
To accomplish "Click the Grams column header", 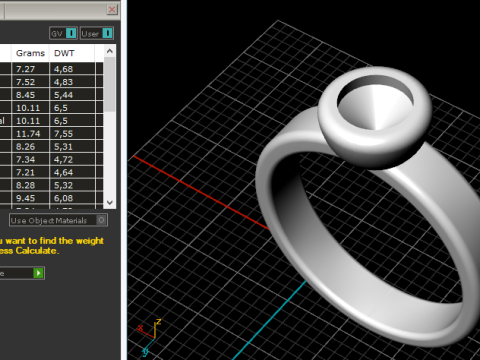I will click(x=30, y=53).
